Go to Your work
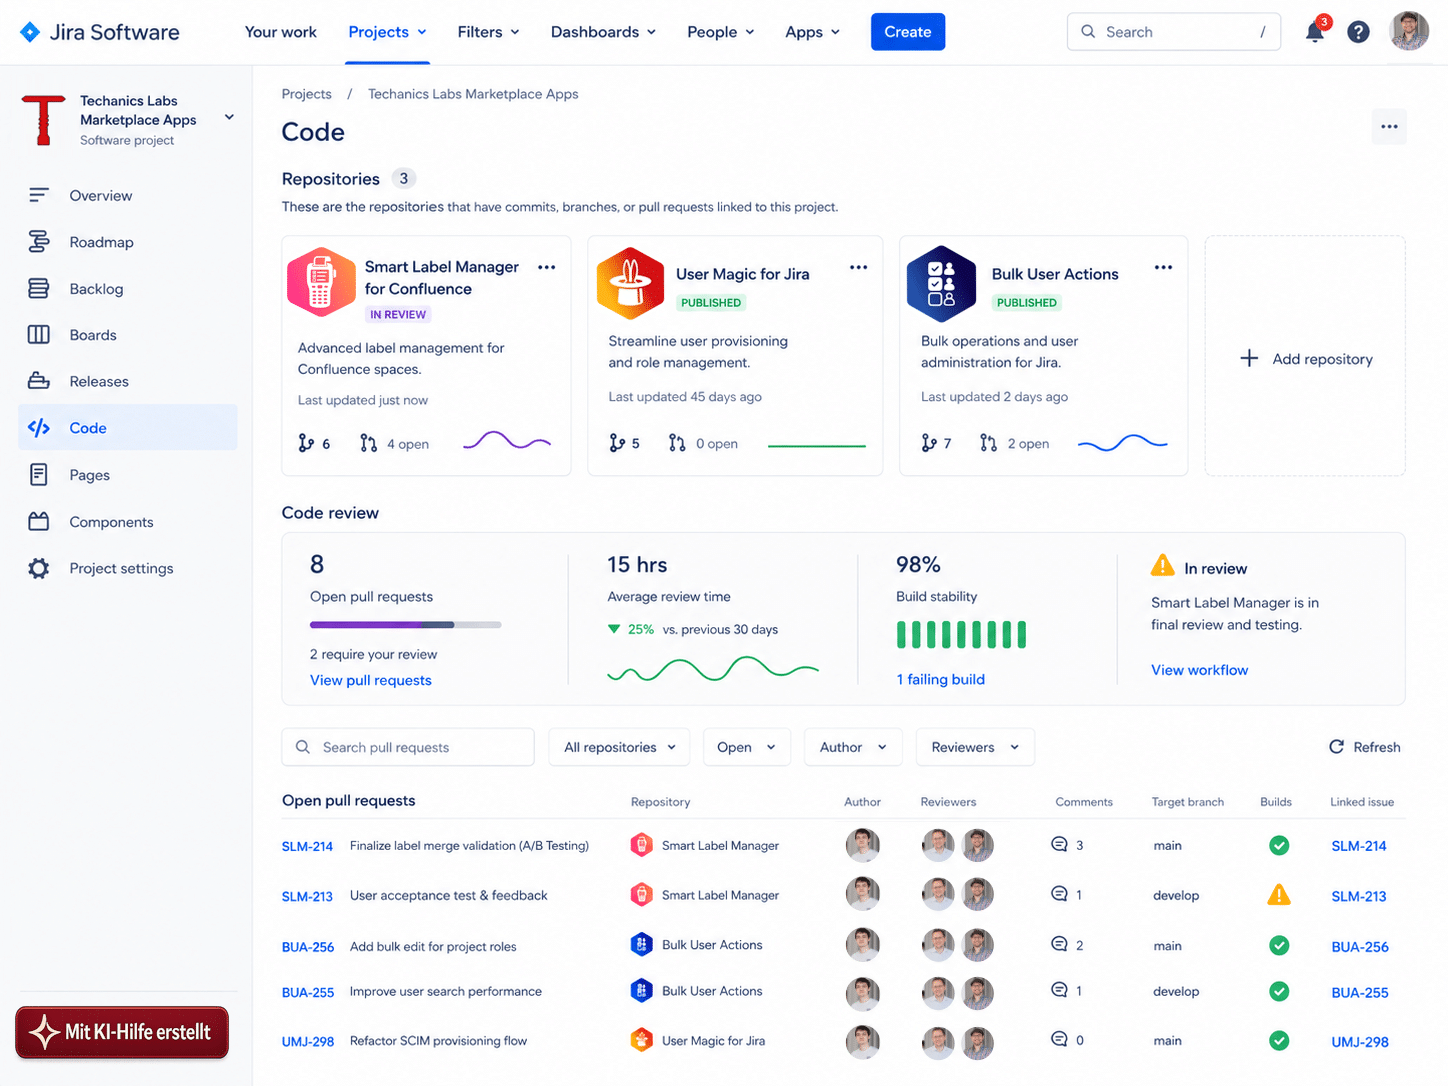 [281, 32]
